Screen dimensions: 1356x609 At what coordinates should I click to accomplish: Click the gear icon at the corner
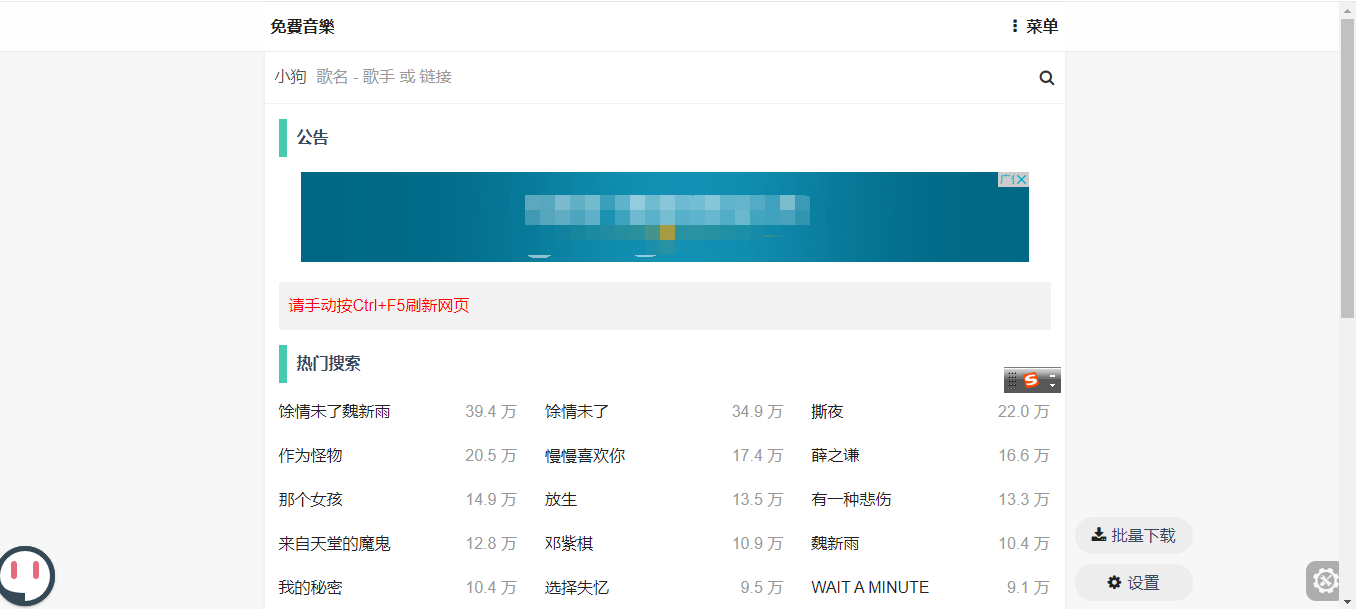click(x=1324, y=581)
